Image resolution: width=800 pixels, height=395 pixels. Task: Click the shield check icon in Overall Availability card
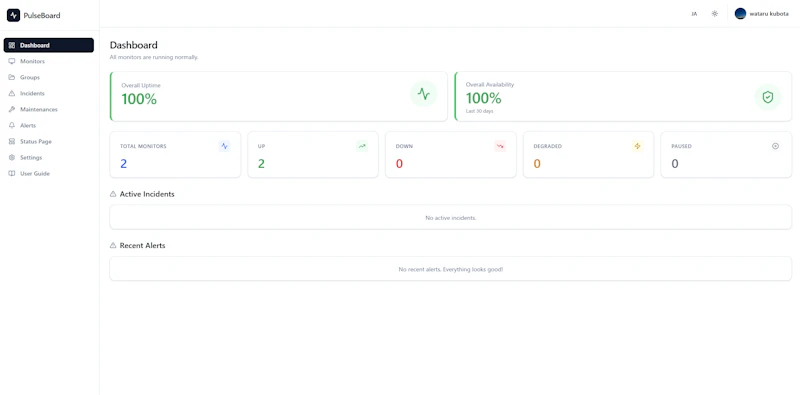[768, 97]
